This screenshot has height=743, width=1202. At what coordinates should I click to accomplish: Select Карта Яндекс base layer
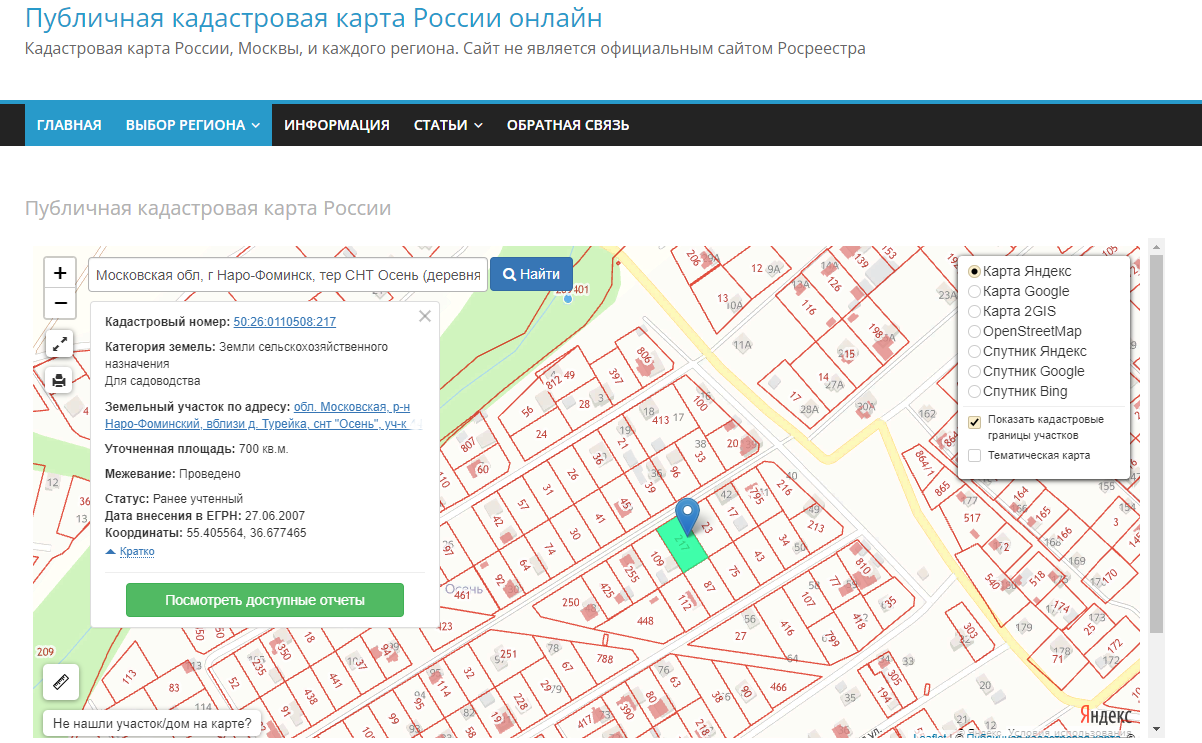tap(974, 271)
